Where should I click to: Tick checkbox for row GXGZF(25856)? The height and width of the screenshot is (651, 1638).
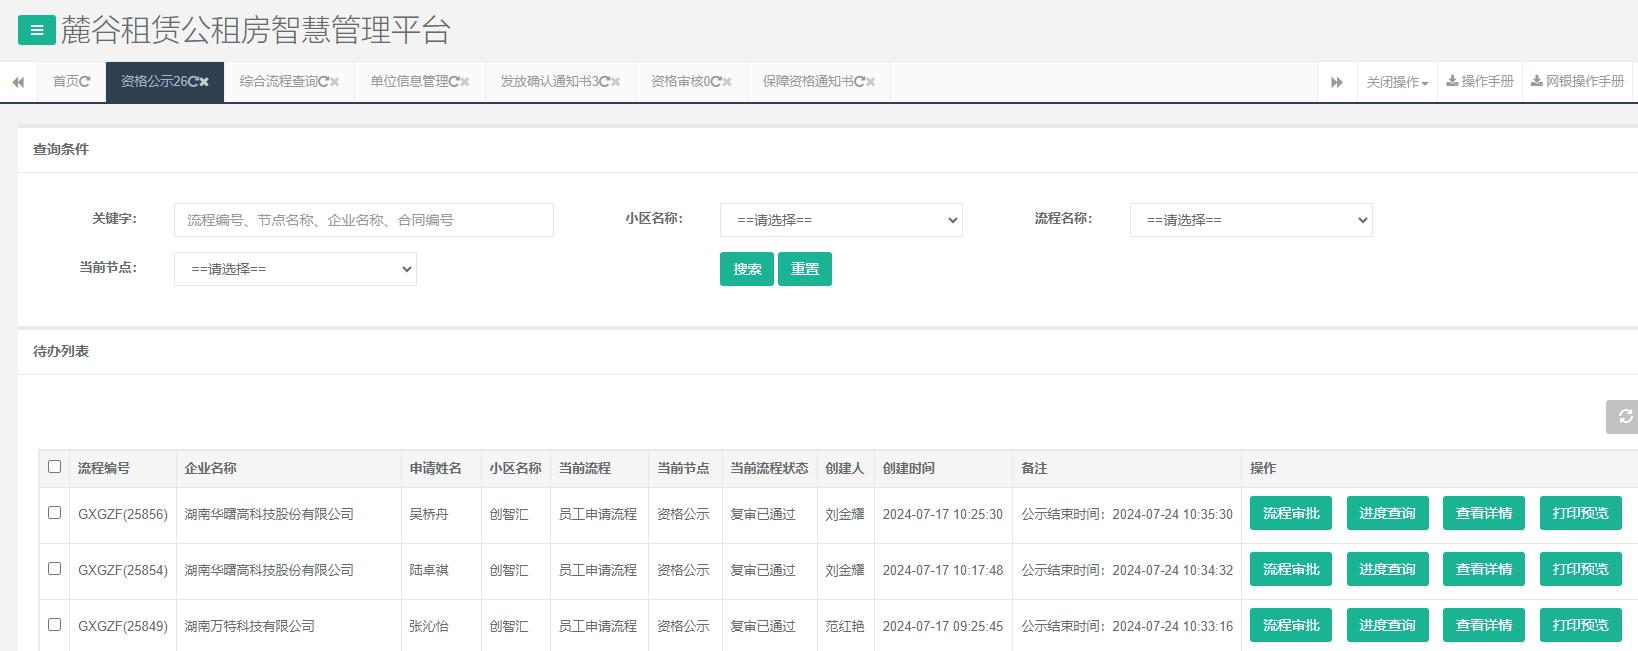tap(55, 513)
